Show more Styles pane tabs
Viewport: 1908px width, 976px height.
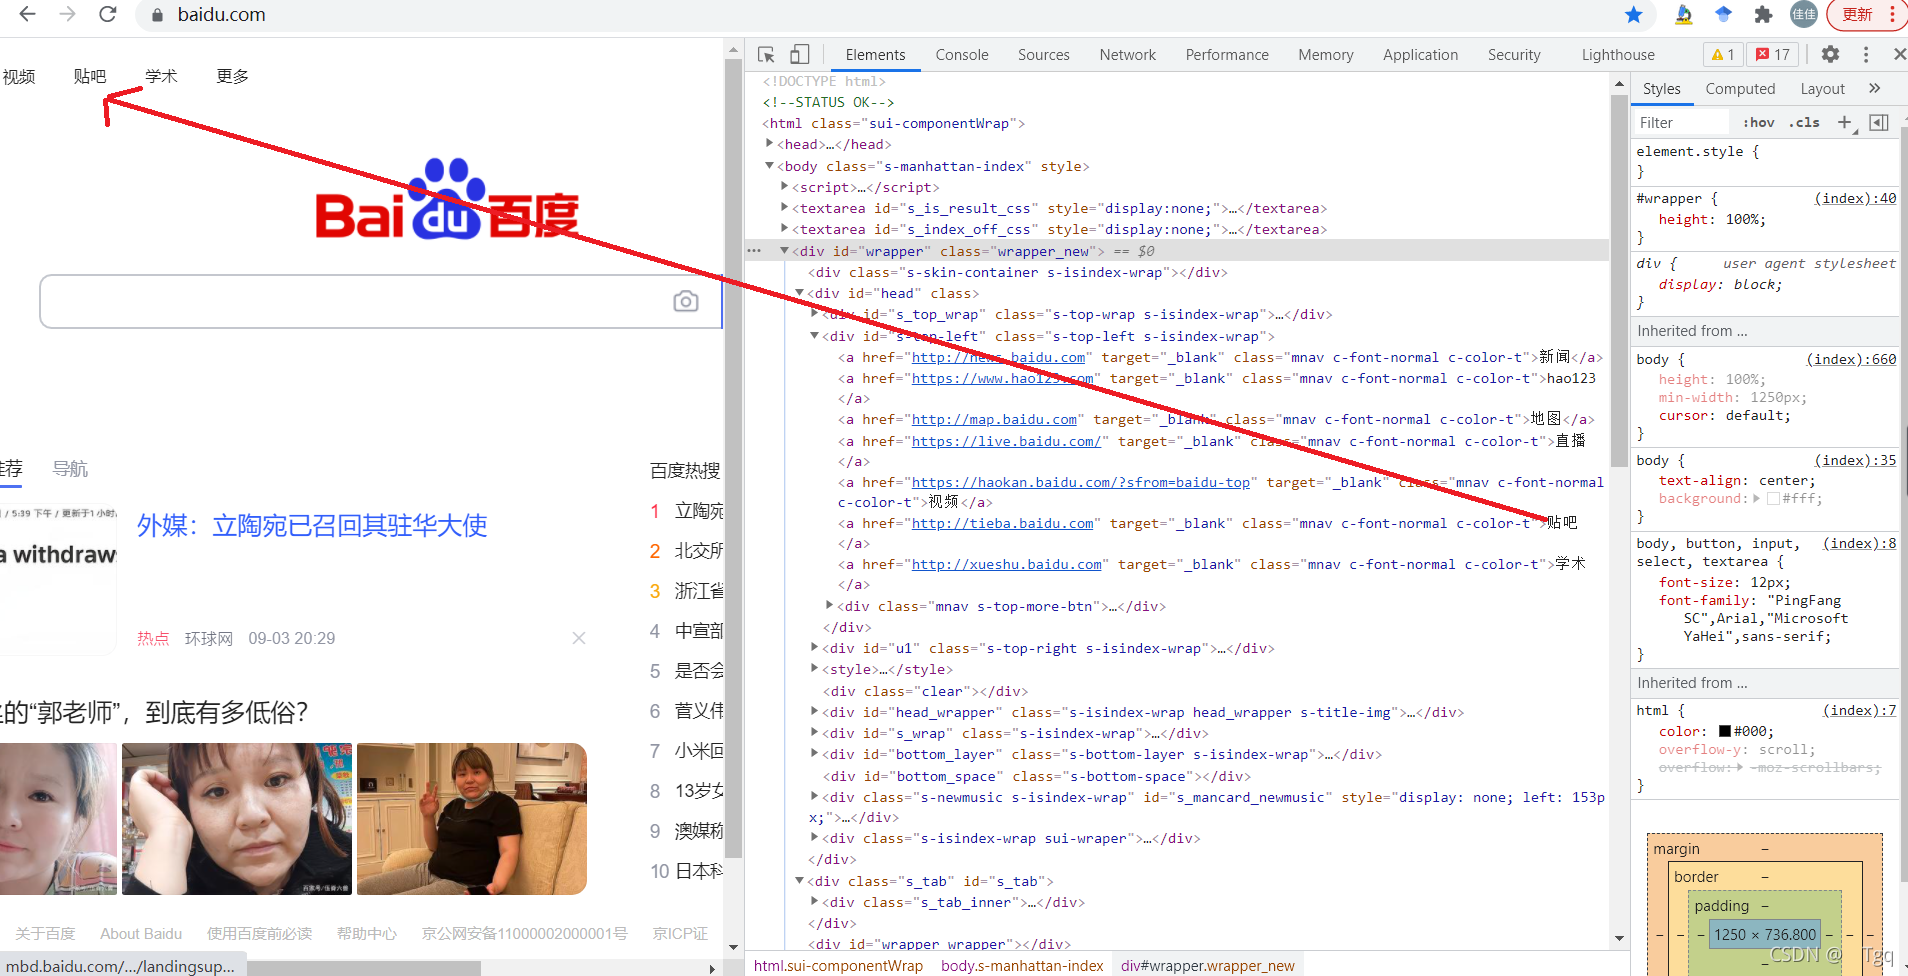tap(1875, 88)
